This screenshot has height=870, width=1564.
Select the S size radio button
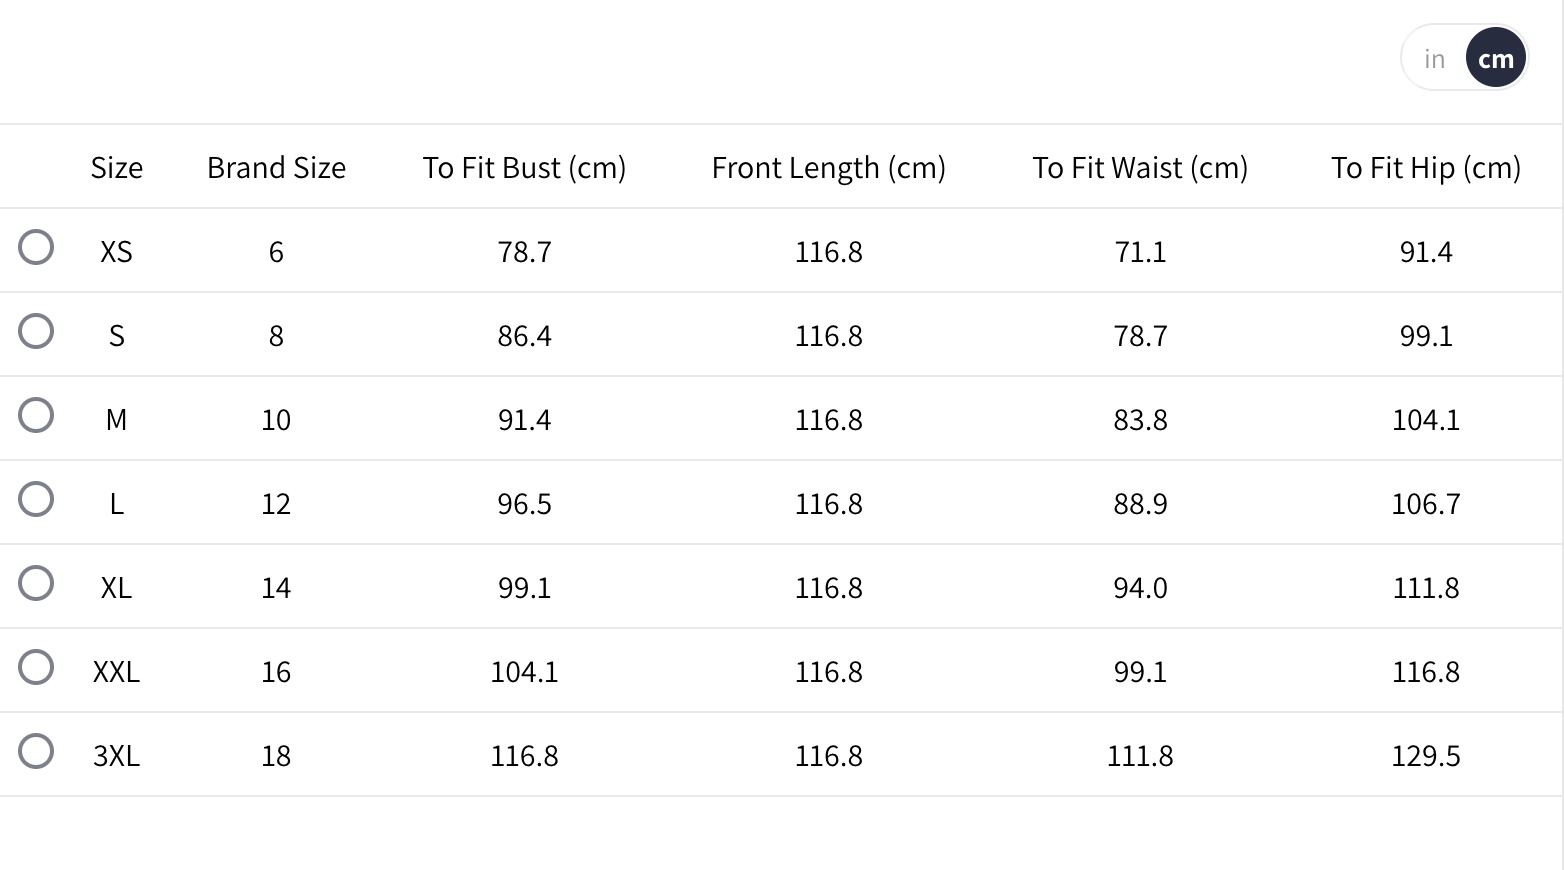coord(36,331)
